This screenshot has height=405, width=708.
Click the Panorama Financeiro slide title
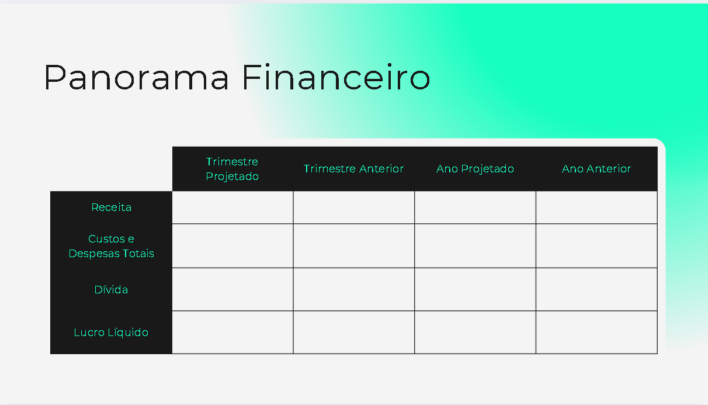tap(237, 78)
